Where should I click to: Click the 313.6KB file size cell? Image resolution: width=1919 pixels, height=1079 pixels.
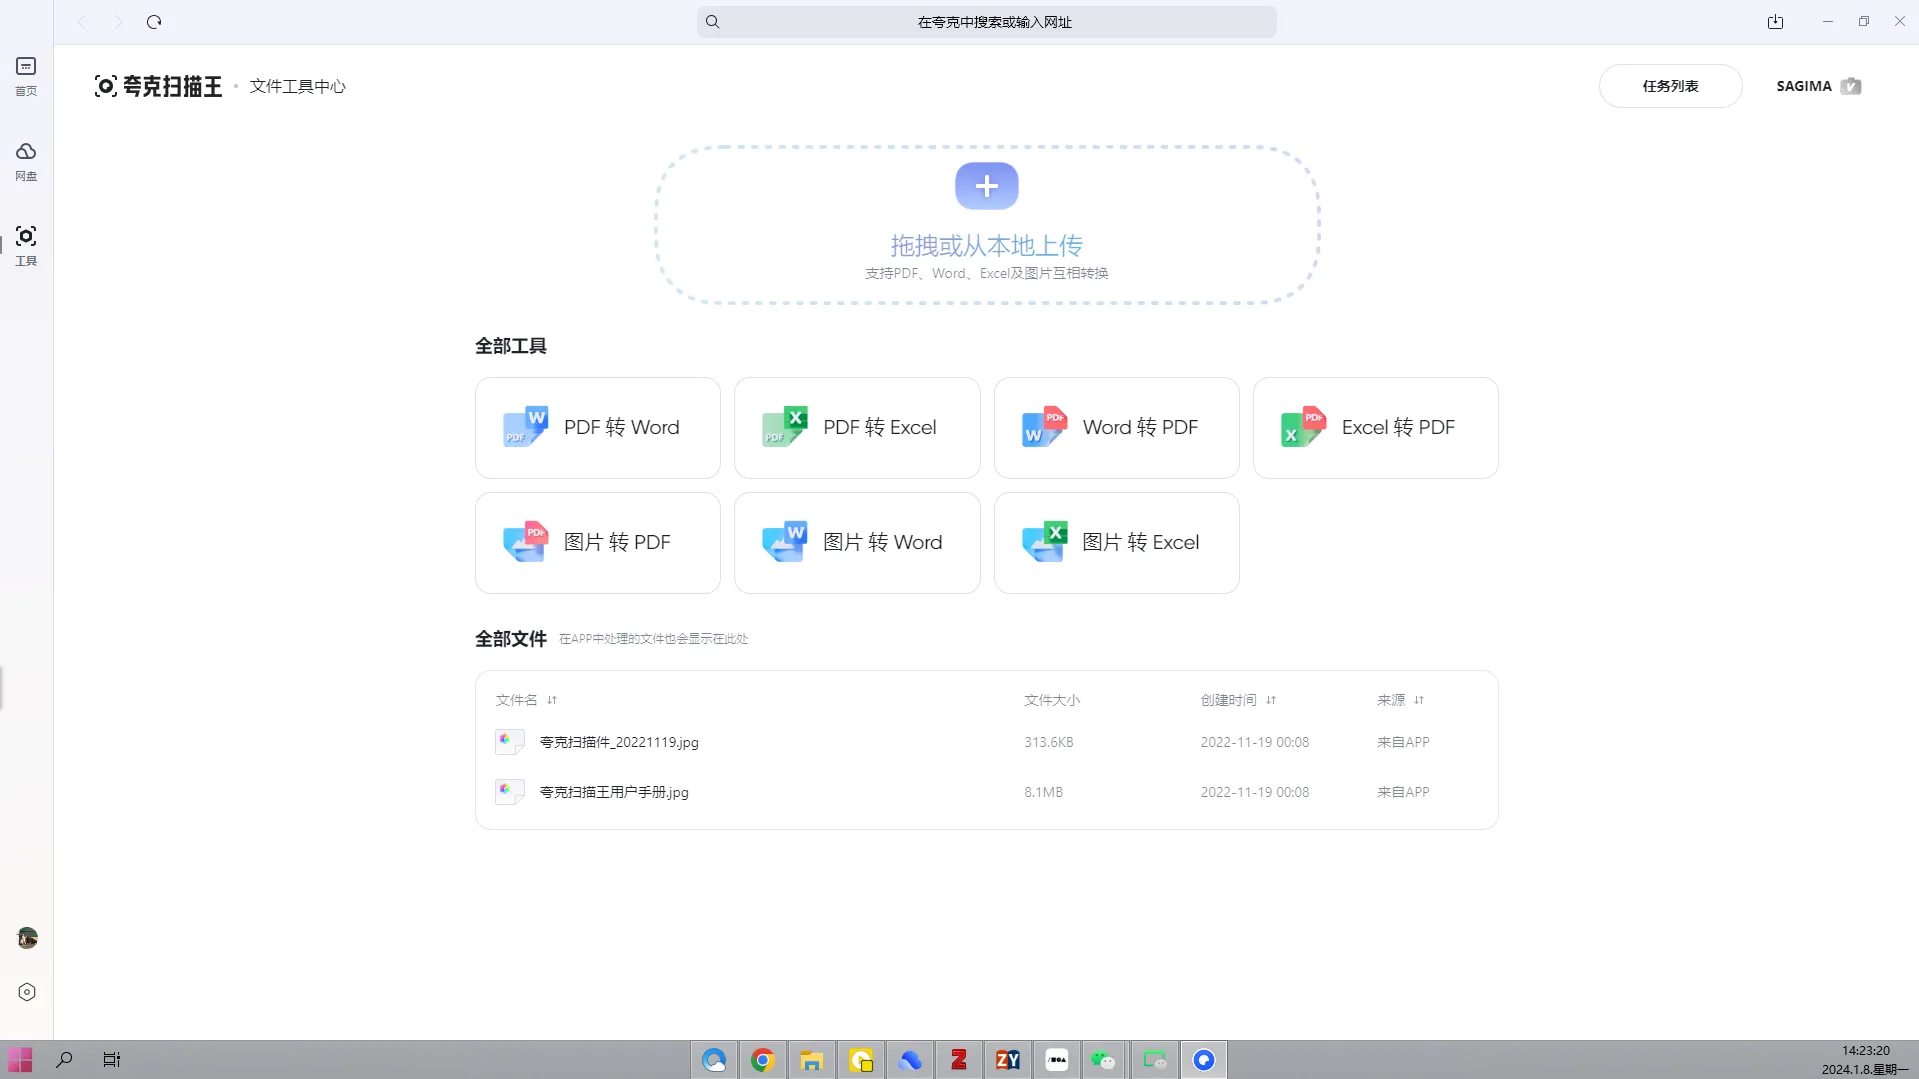click(x=1049, y=742)
